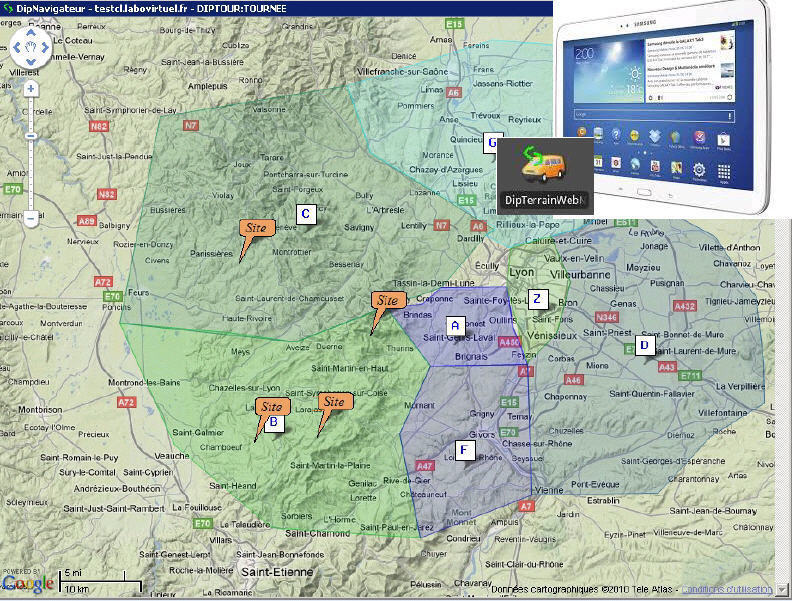Viewport: 792px width, 601px height.
Task: Click the E711 road shield
Action: (x=690, y=376)
